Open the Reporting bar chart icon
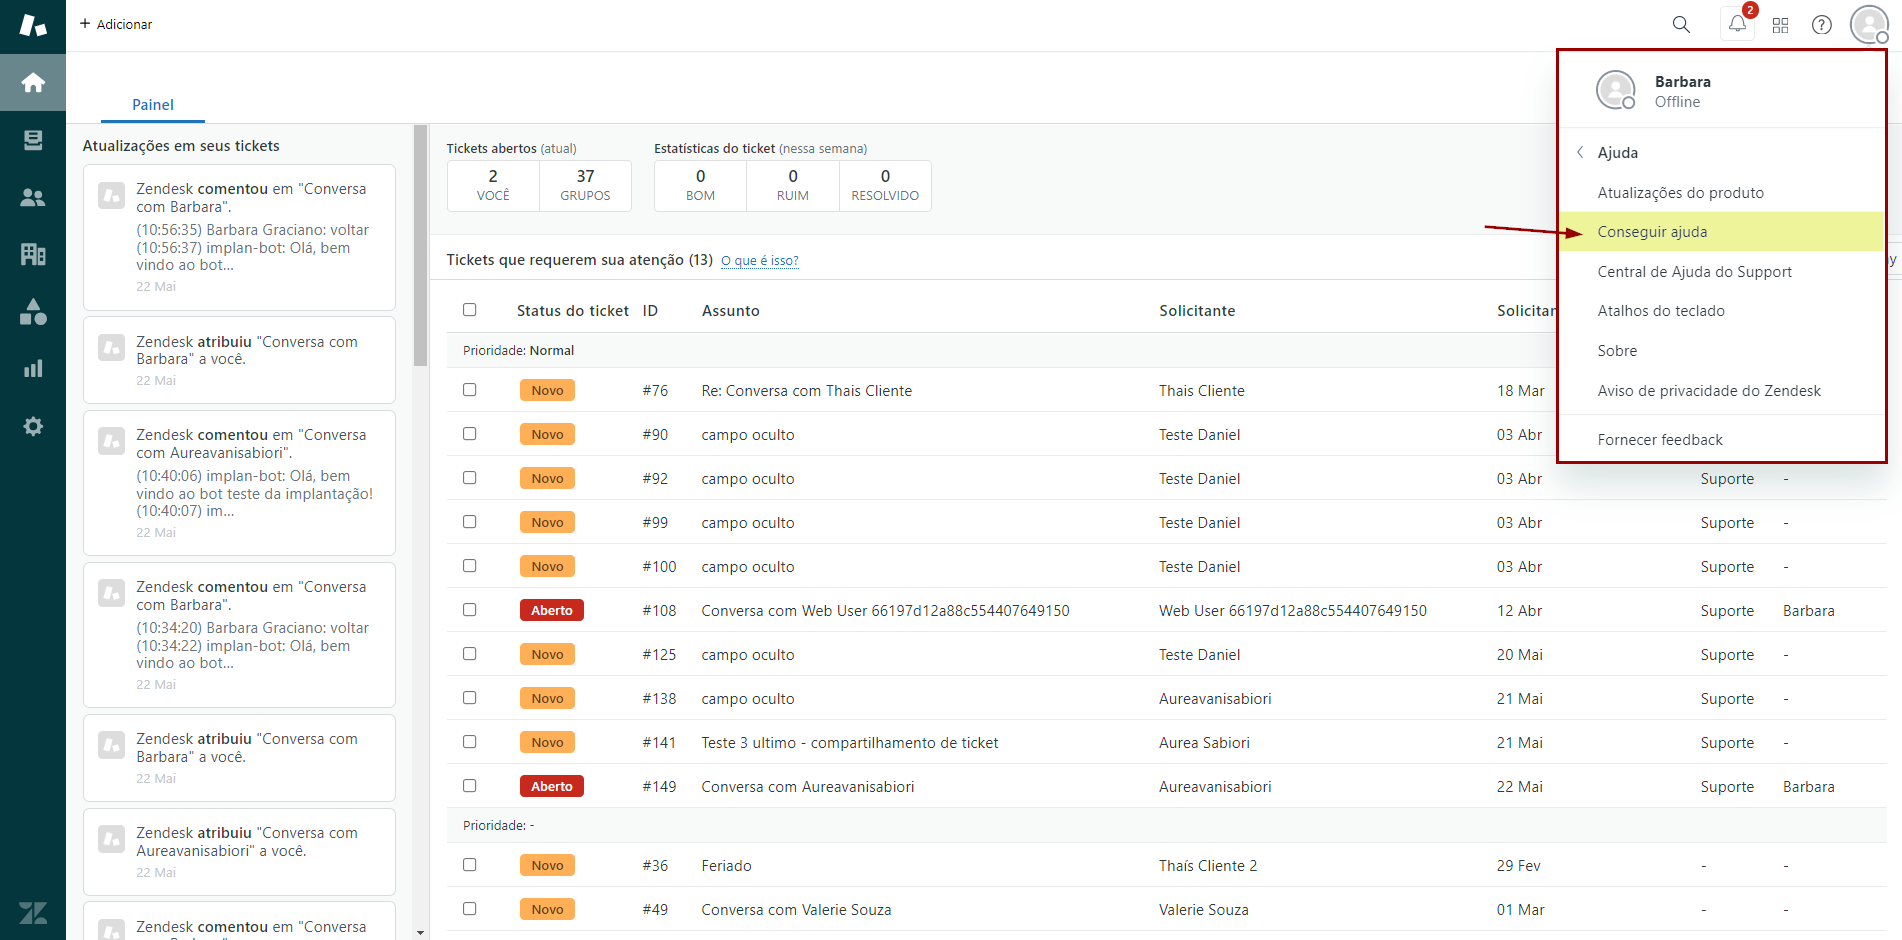1902x940 pixels. coord(33,369)
